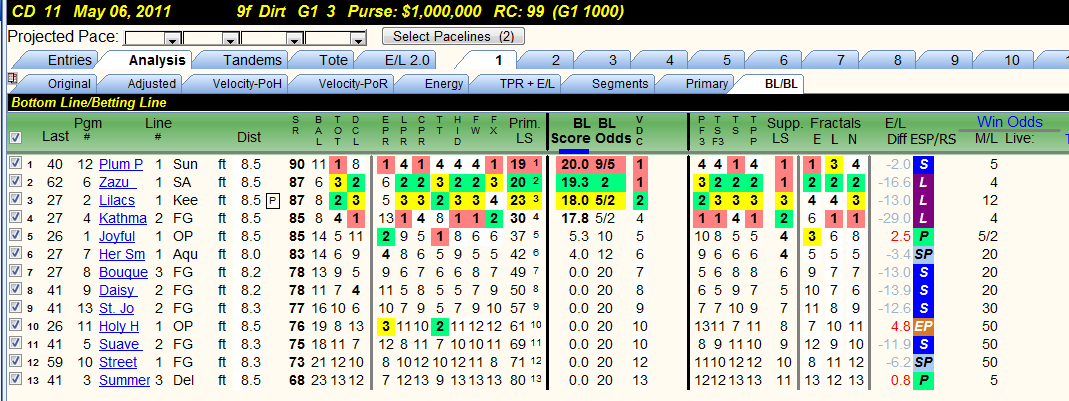Uncheck the Zazu row checkbox
The image size is (1069, 401).
(x=16, y=182)
